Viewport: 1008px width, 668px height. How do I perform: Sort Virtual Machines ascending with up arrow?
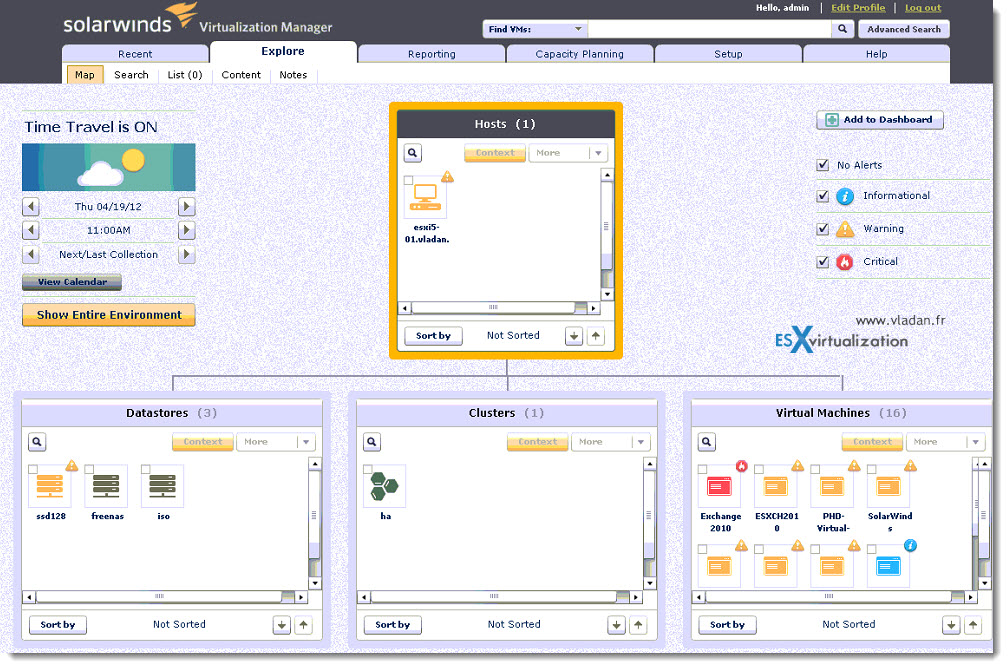[973, 624]
